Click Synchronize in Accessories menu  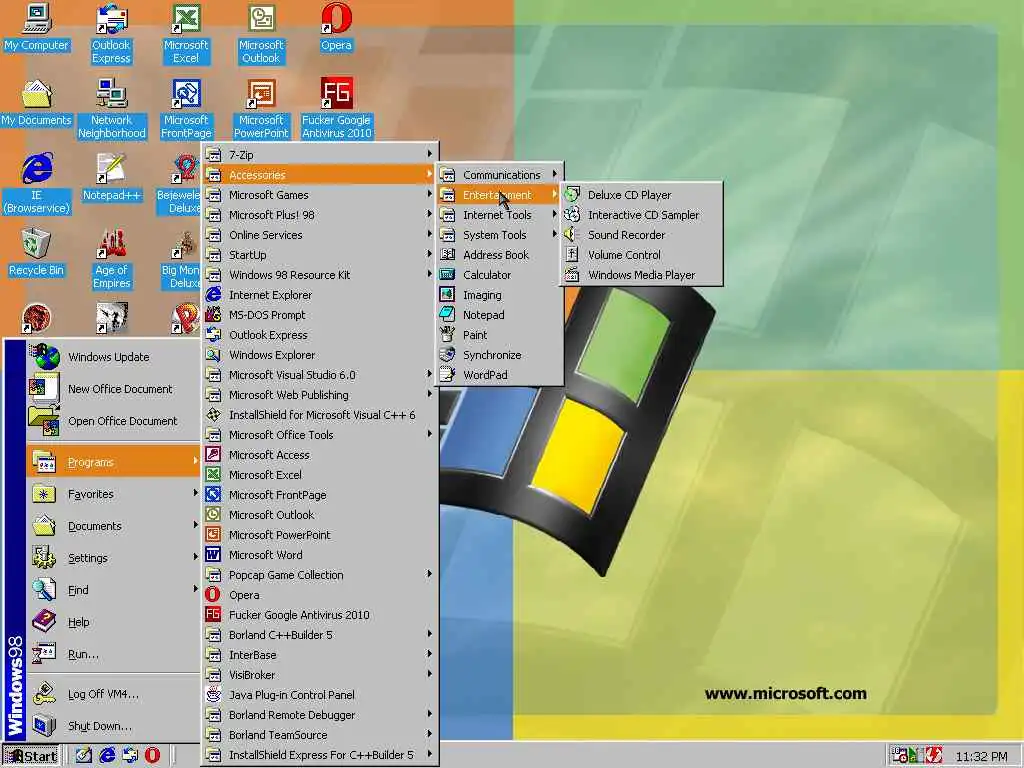pyautogui.click(x=500, y=355)
